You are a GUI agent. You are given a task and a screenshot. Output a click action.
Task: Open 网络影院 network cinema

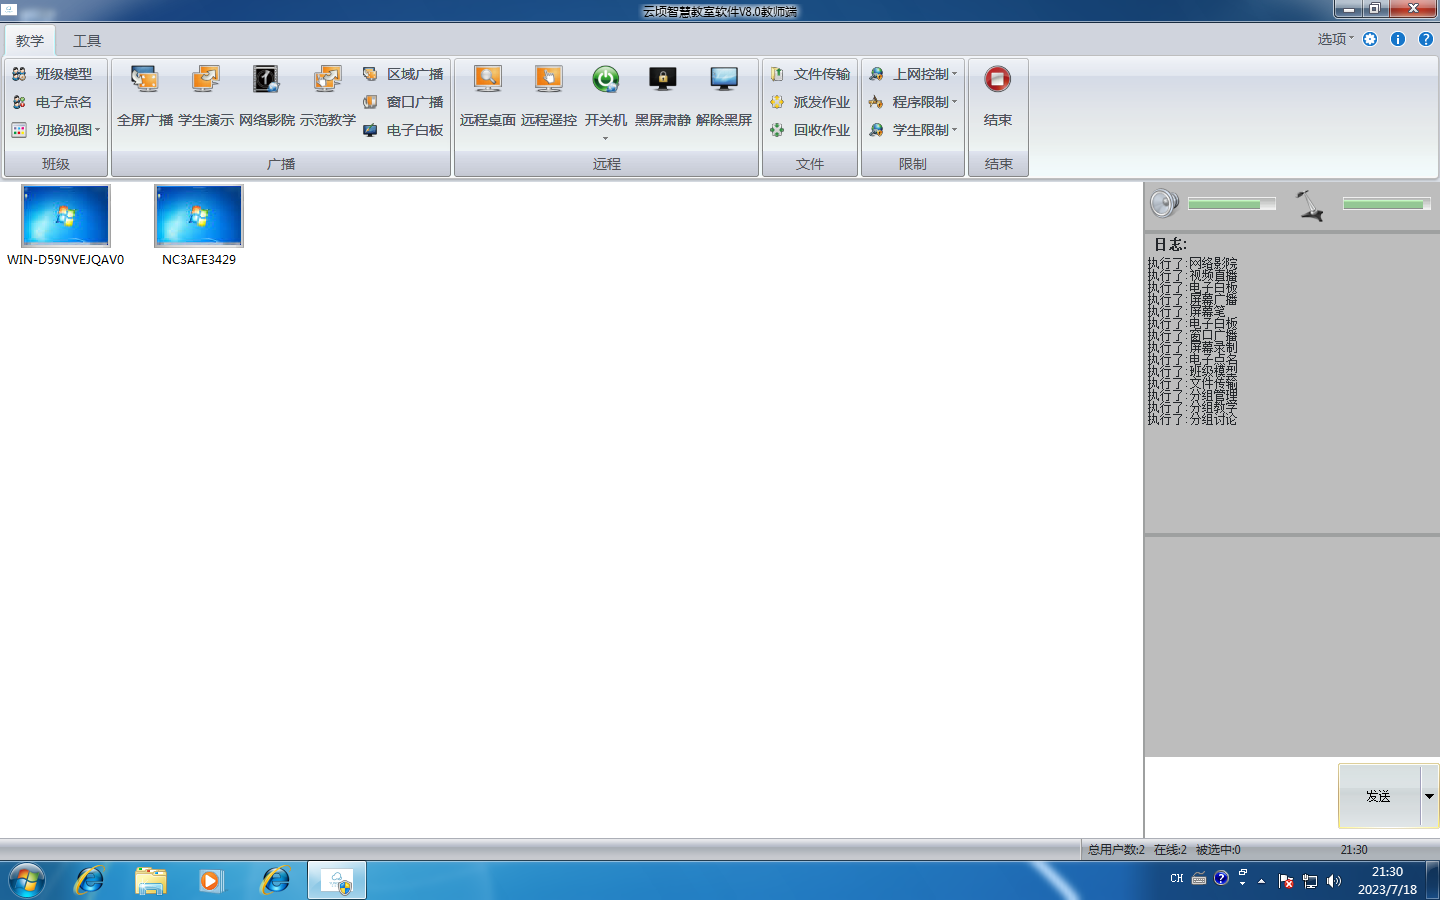pyautogui.click(x=266, y=95)
